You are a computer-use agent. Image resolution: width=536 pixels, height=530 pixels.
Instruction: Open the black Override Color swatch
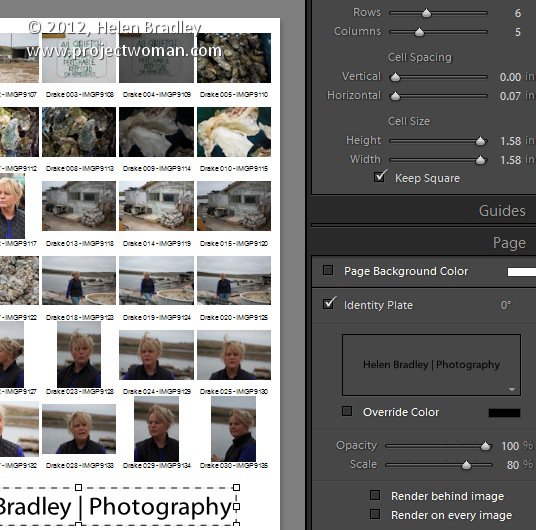(x=504, y=413)
